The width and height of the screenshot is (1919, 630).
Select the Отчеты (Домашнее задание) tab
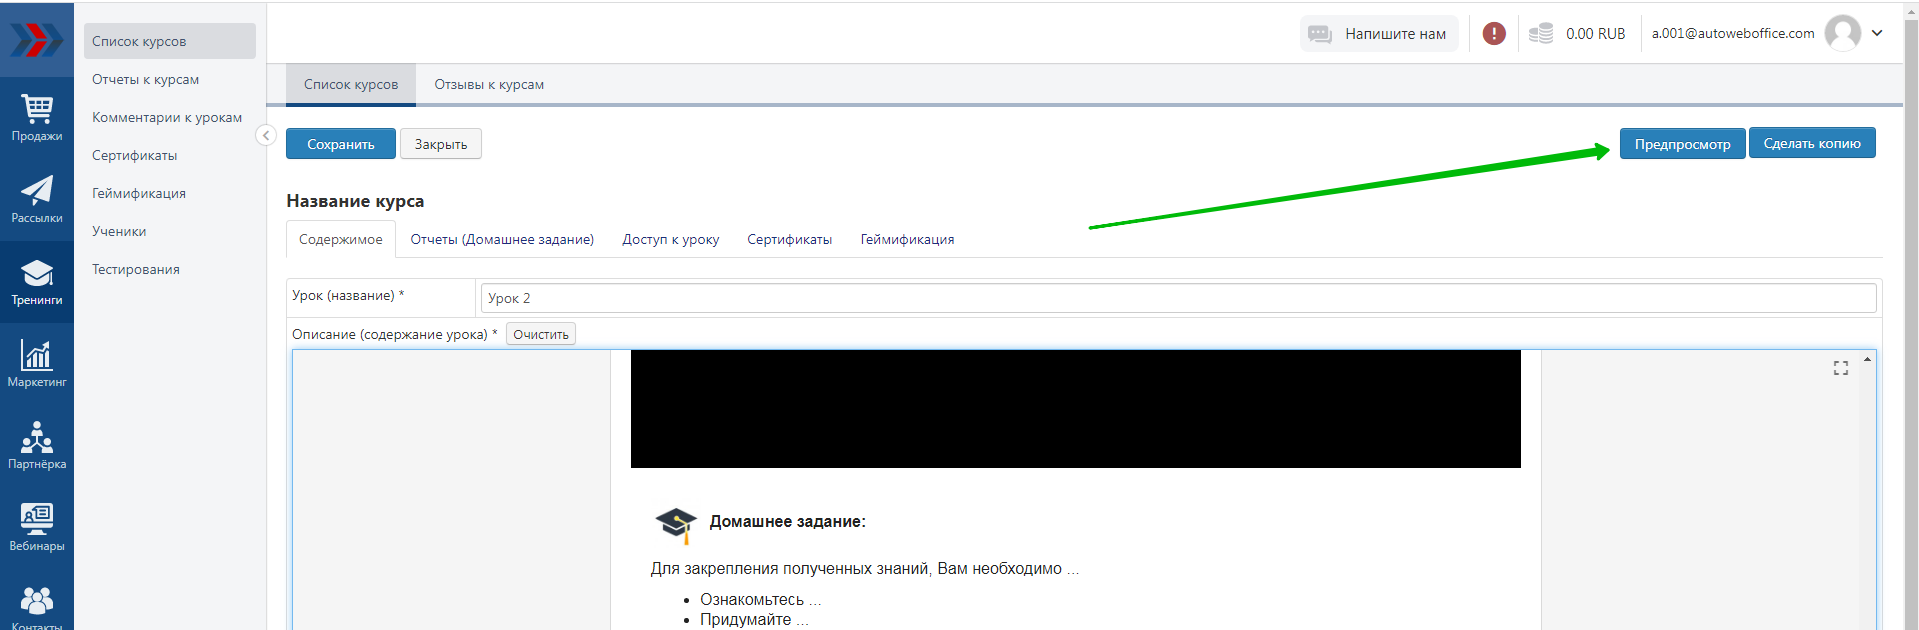coord(502,240)
